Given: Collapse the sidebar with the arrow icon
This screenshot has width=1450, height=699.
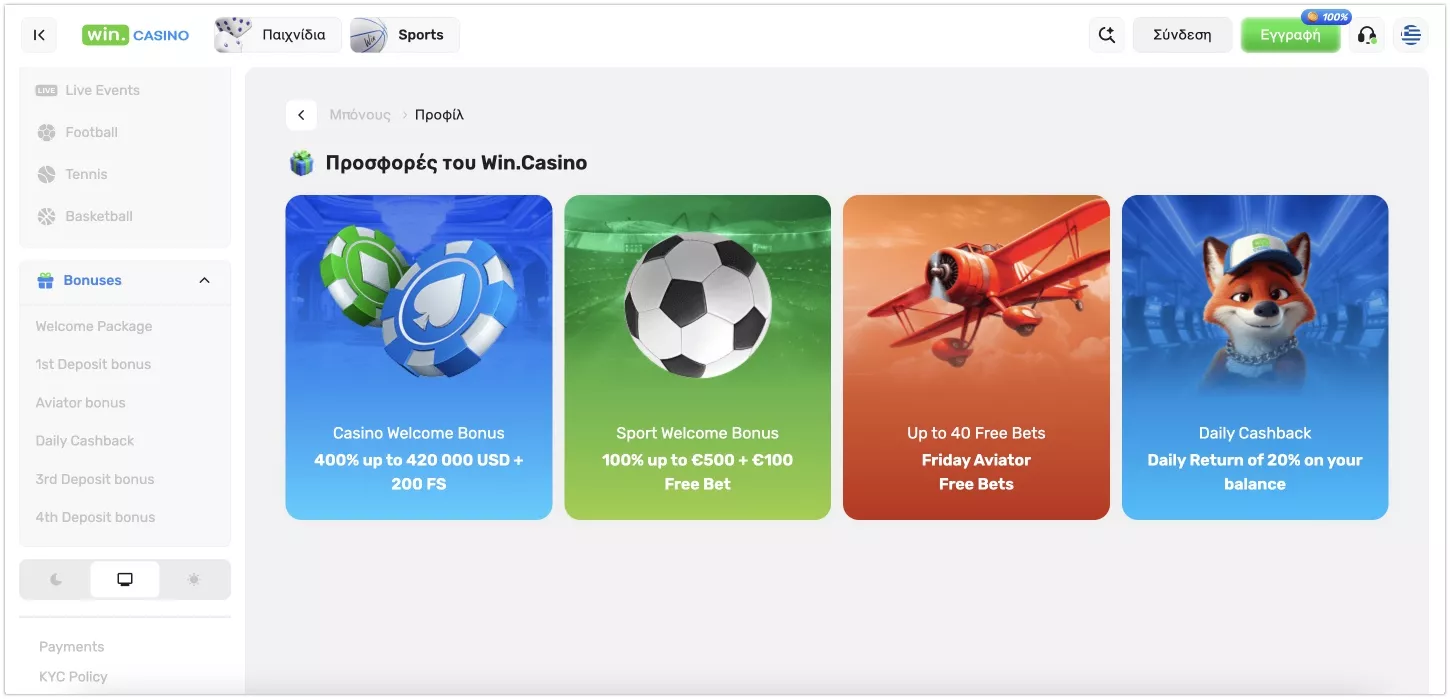Looking at the screenshot, I should click(39, 35).
